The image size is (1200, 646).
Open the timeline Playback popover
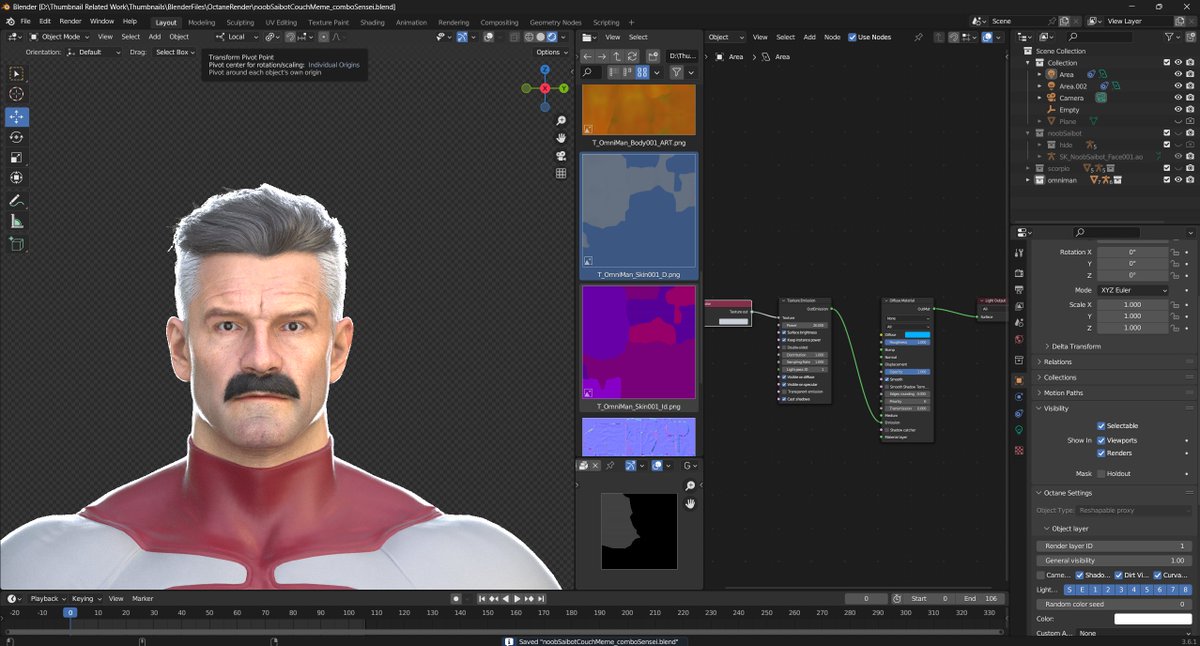coord(47,599)
